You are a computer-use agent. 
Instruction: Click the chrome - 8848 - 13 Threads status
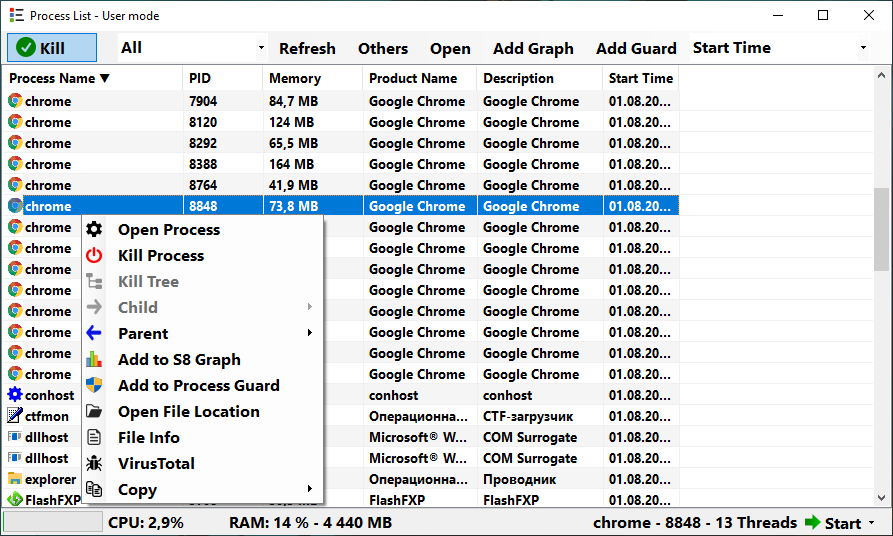(x=695, y=522)
